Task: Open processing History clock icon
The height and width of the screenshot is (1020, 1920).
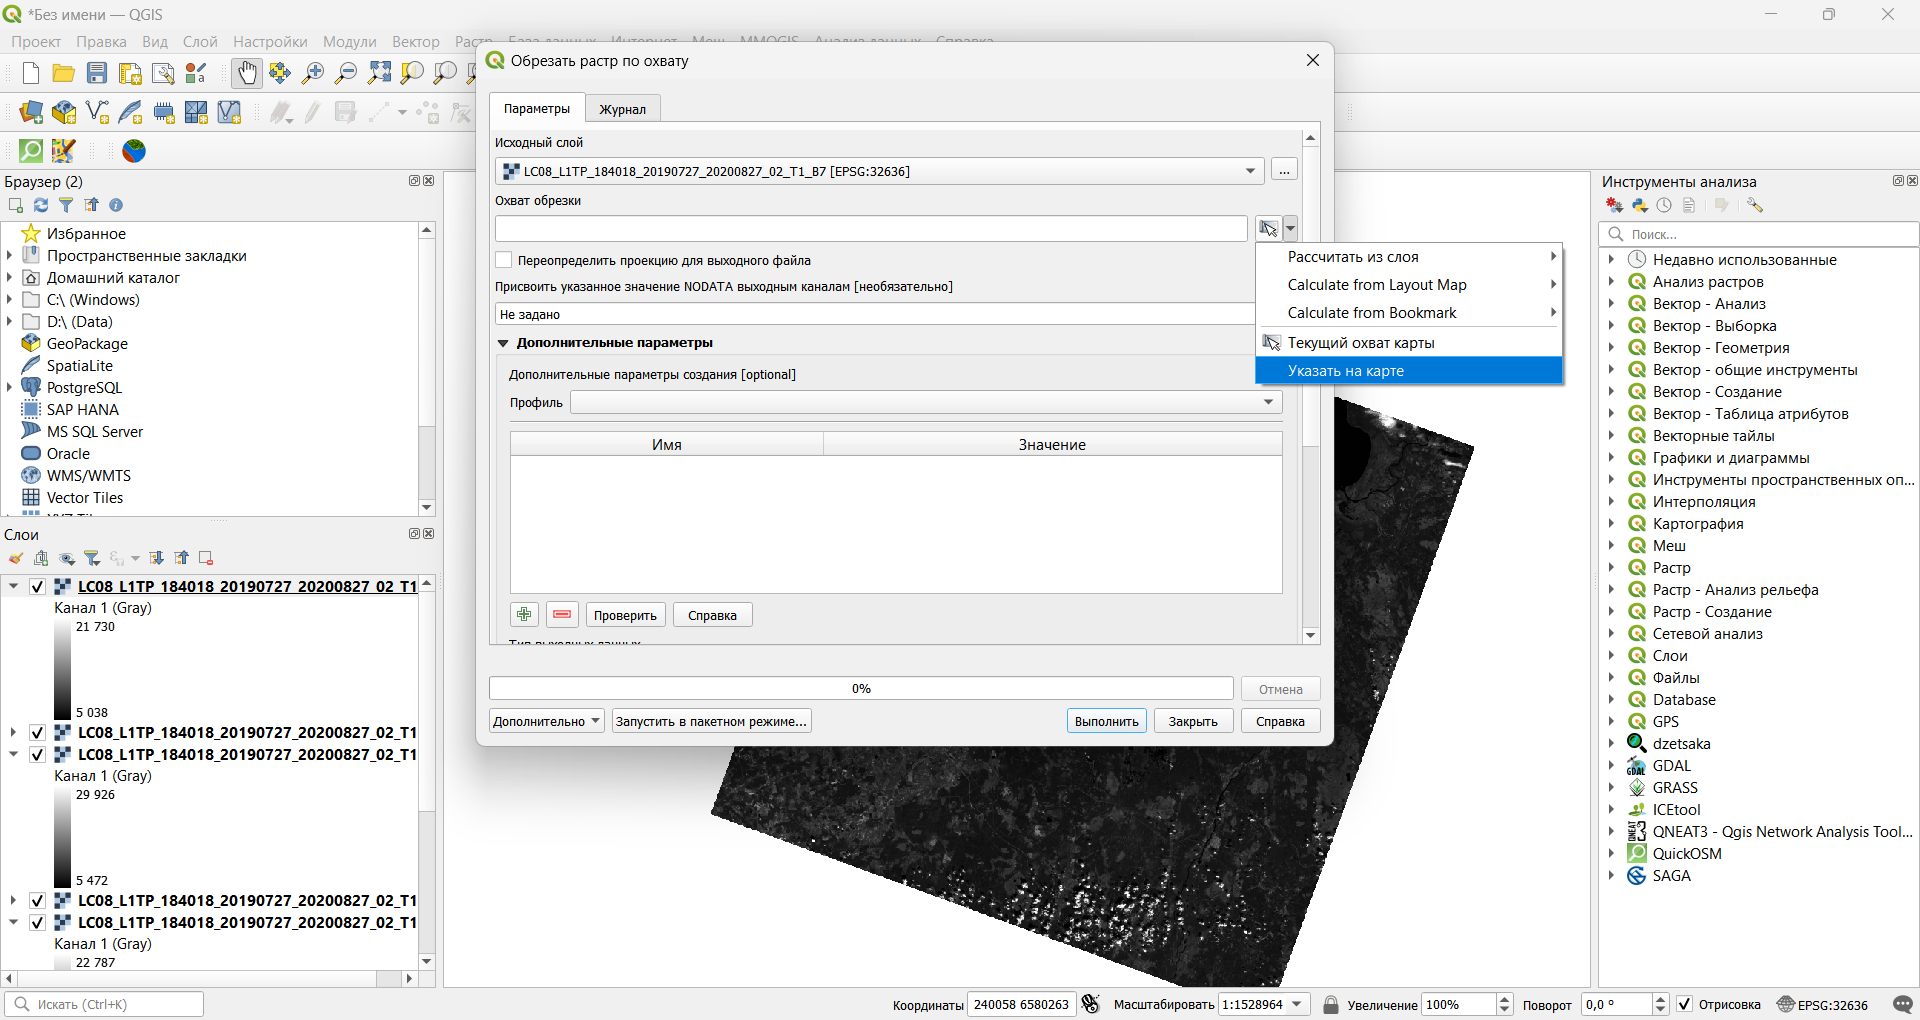Action: 1664,205
